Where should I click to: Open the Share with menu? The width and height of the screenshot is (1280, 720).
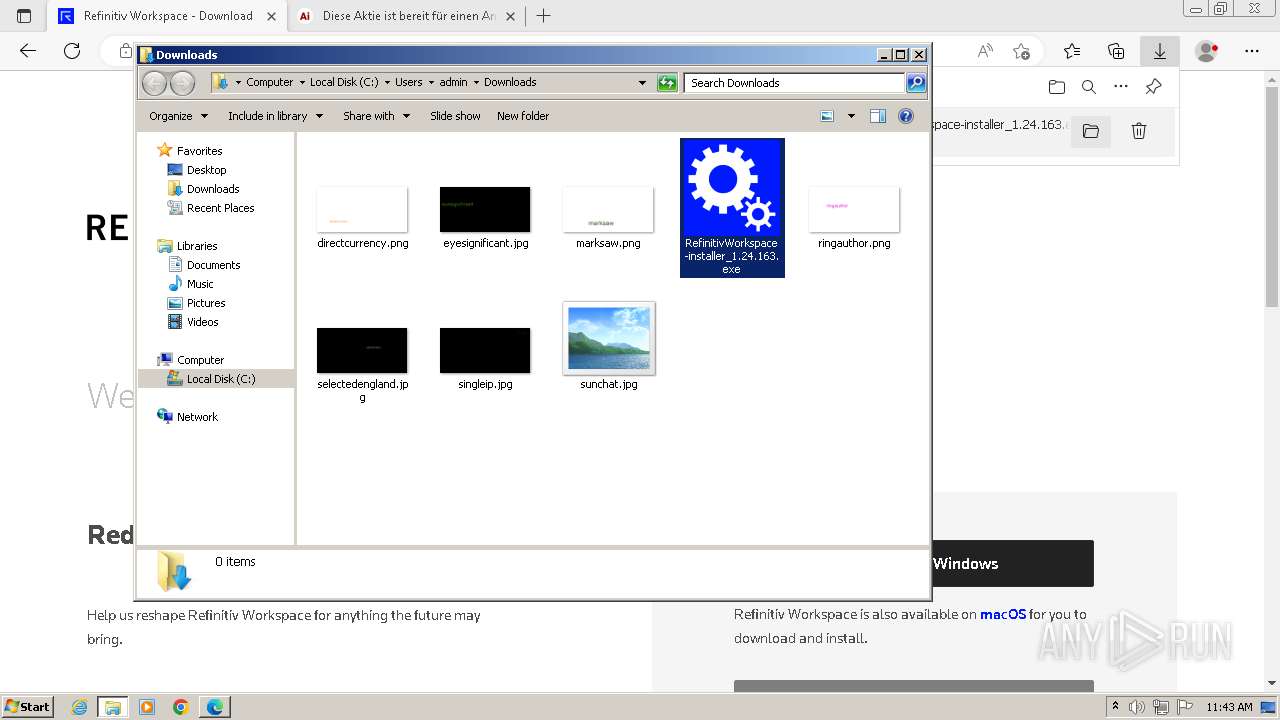pyautogui.click(x=376, y=116)
